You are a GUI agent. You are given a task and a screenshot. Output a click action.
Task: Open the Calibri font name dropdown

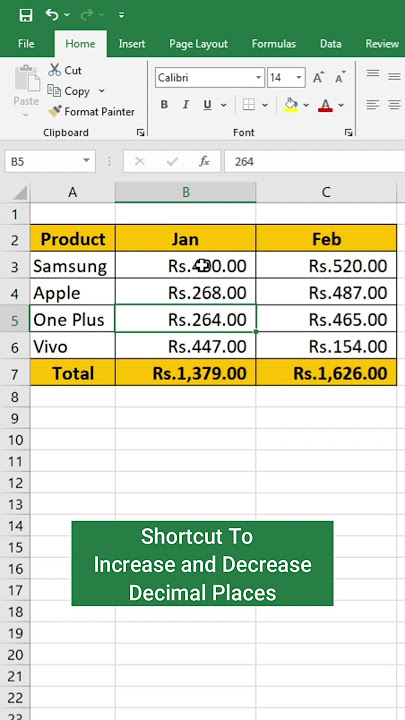pos(259,78)
